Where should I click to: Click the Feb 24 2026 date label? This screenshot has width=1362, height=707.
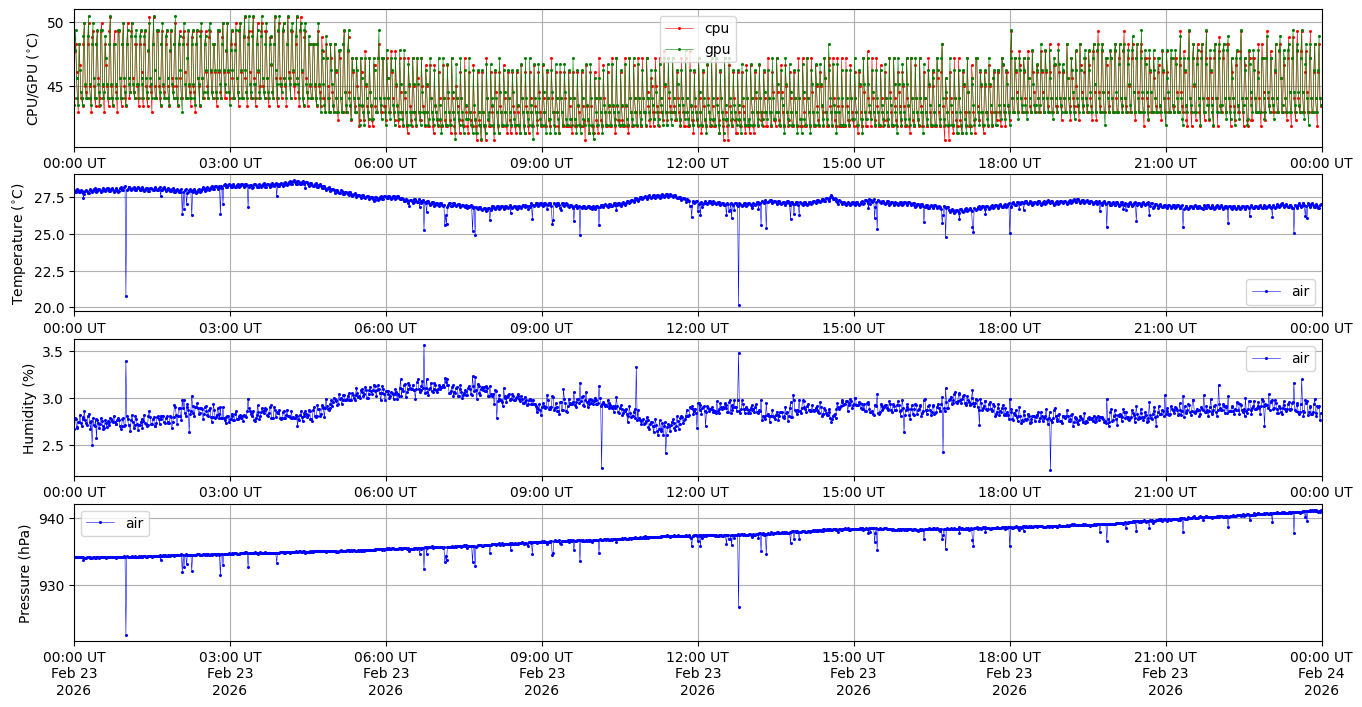pyautogui.click(x=1321, y=673)
